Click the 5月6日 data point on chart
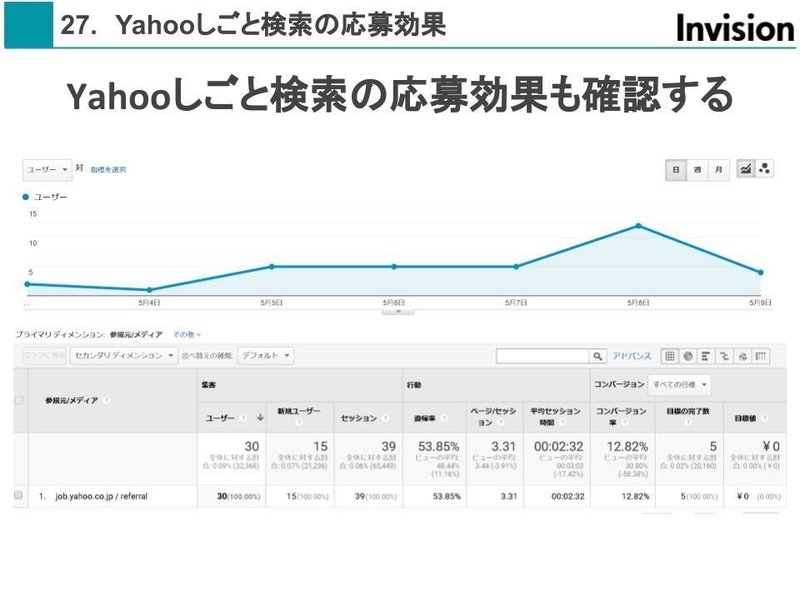This screenshot has height=600, width=800. (394, 266)
